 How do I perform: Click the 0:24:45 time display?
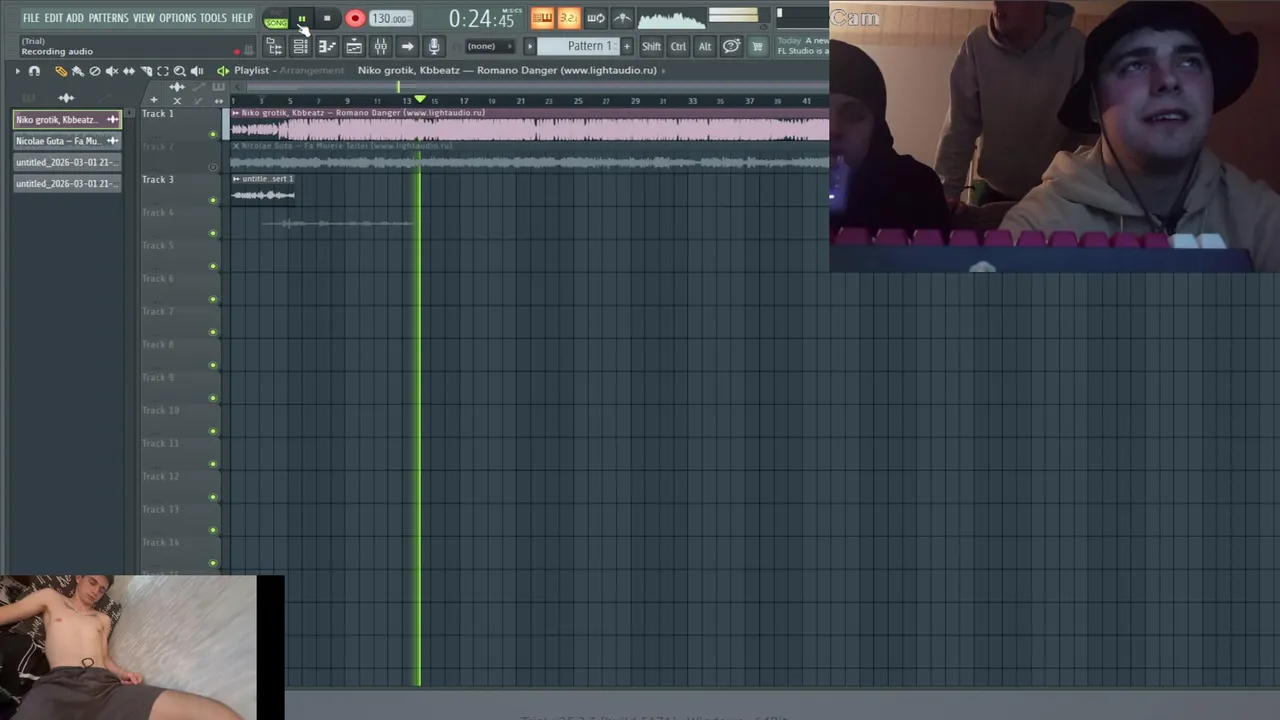[481, 18]
